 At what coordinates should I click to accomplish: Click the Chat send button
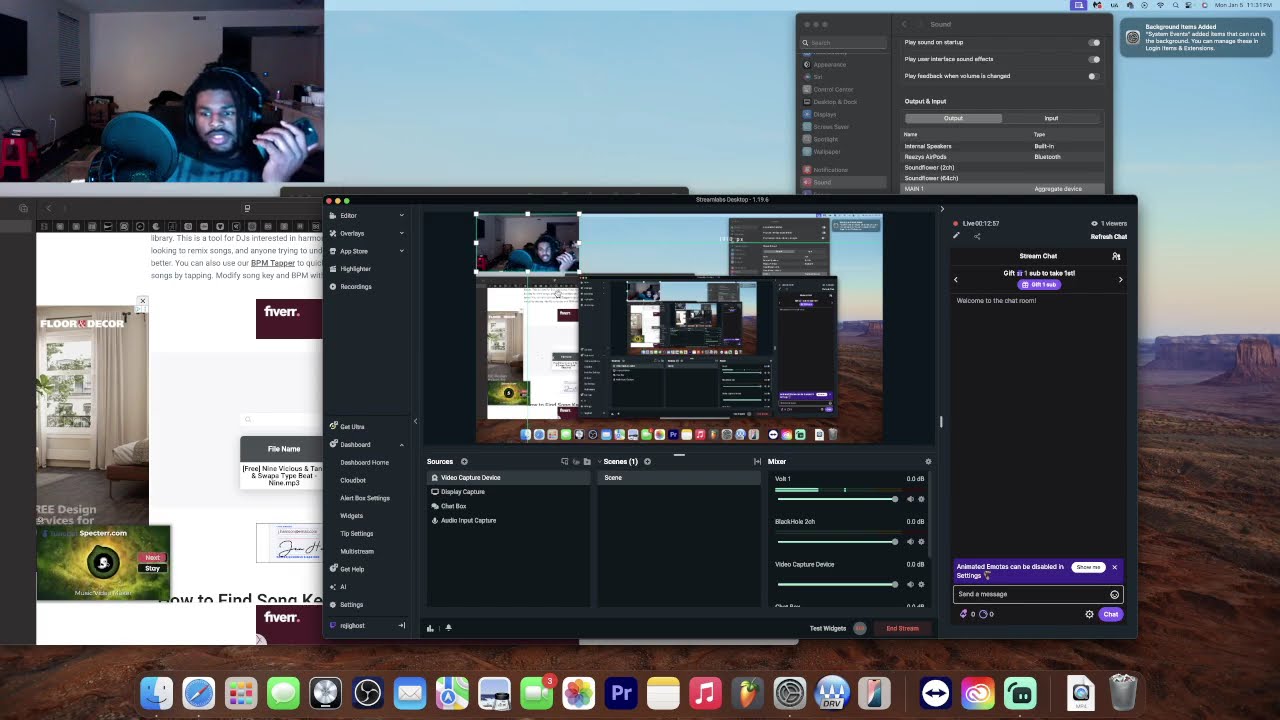1111,614
